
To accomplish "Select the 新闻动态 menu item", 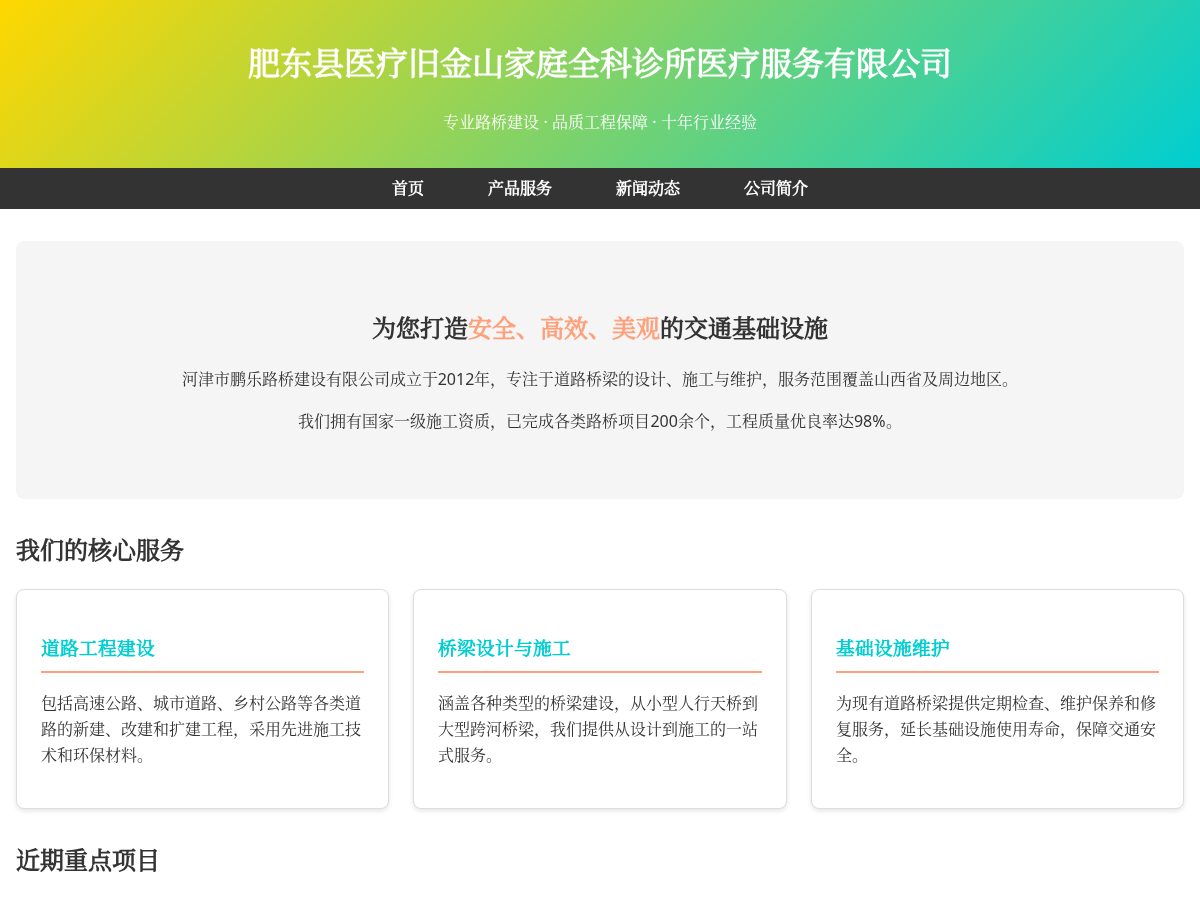I will 648,188.
